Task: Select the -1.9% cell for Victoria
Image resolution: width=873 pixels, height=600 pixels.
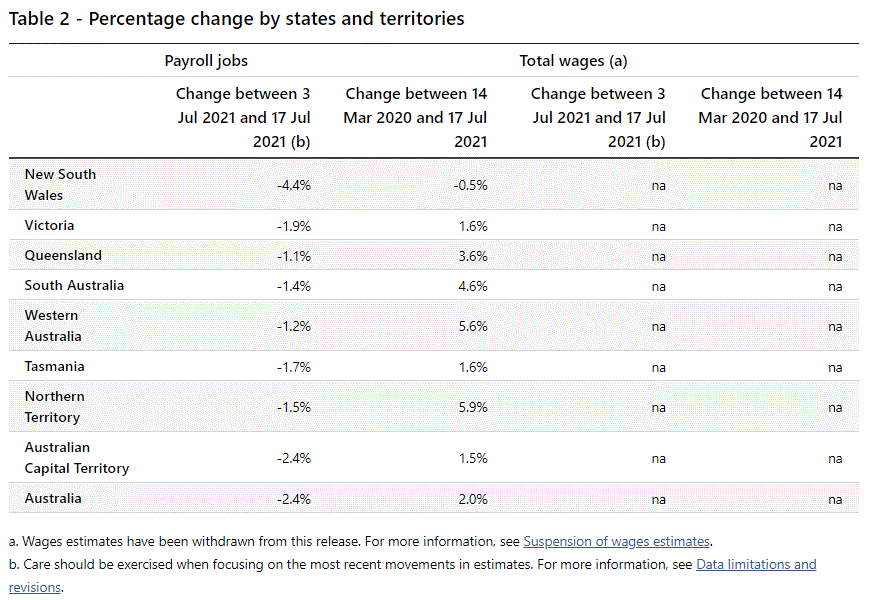Action: point(293,226)
